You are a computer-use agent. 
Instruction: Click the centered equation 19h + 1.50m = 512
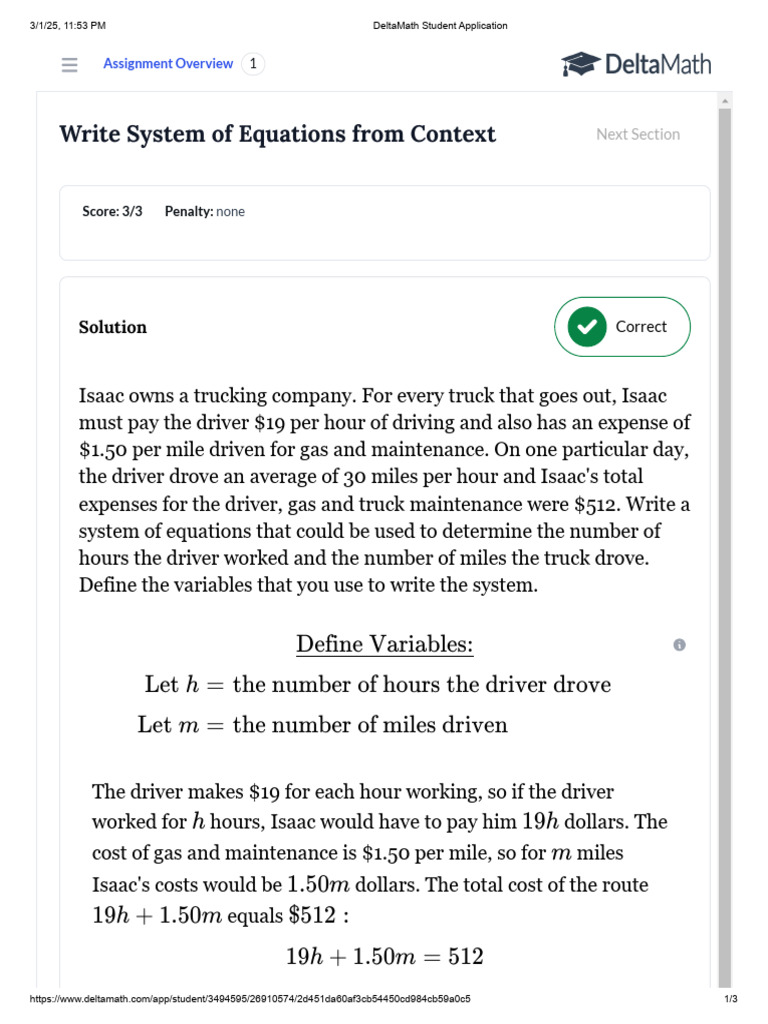(384, 957)
